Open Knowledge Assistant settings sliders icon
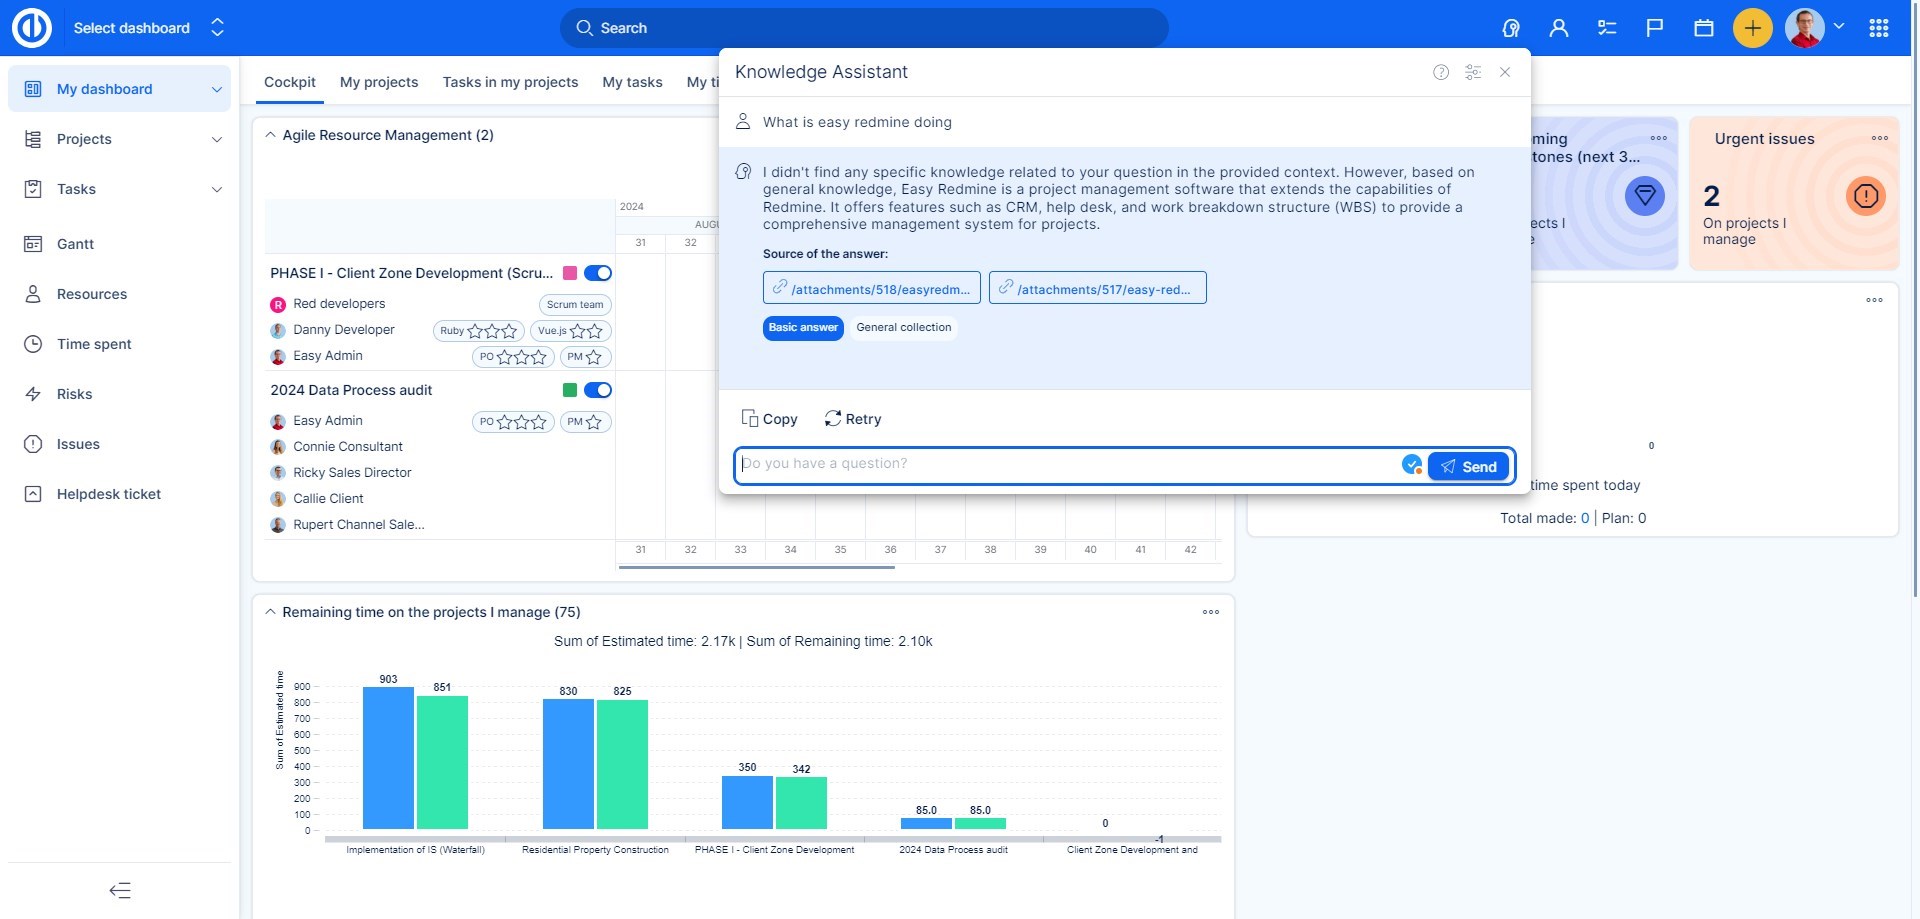The width and height of the screenshot is (1920, 919). [x=1473, y=72]
